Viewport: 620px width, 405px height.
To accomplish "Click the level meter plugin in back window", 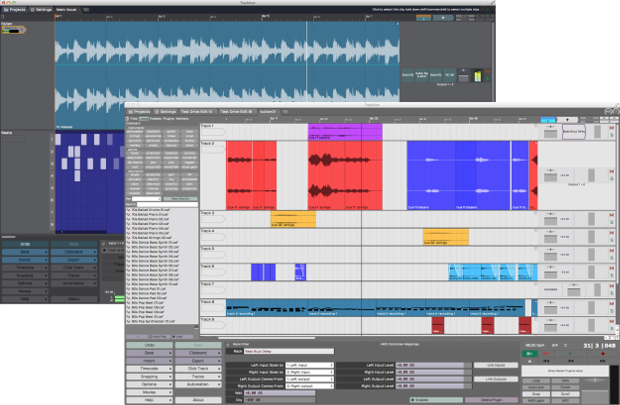I will pos(476,76).
